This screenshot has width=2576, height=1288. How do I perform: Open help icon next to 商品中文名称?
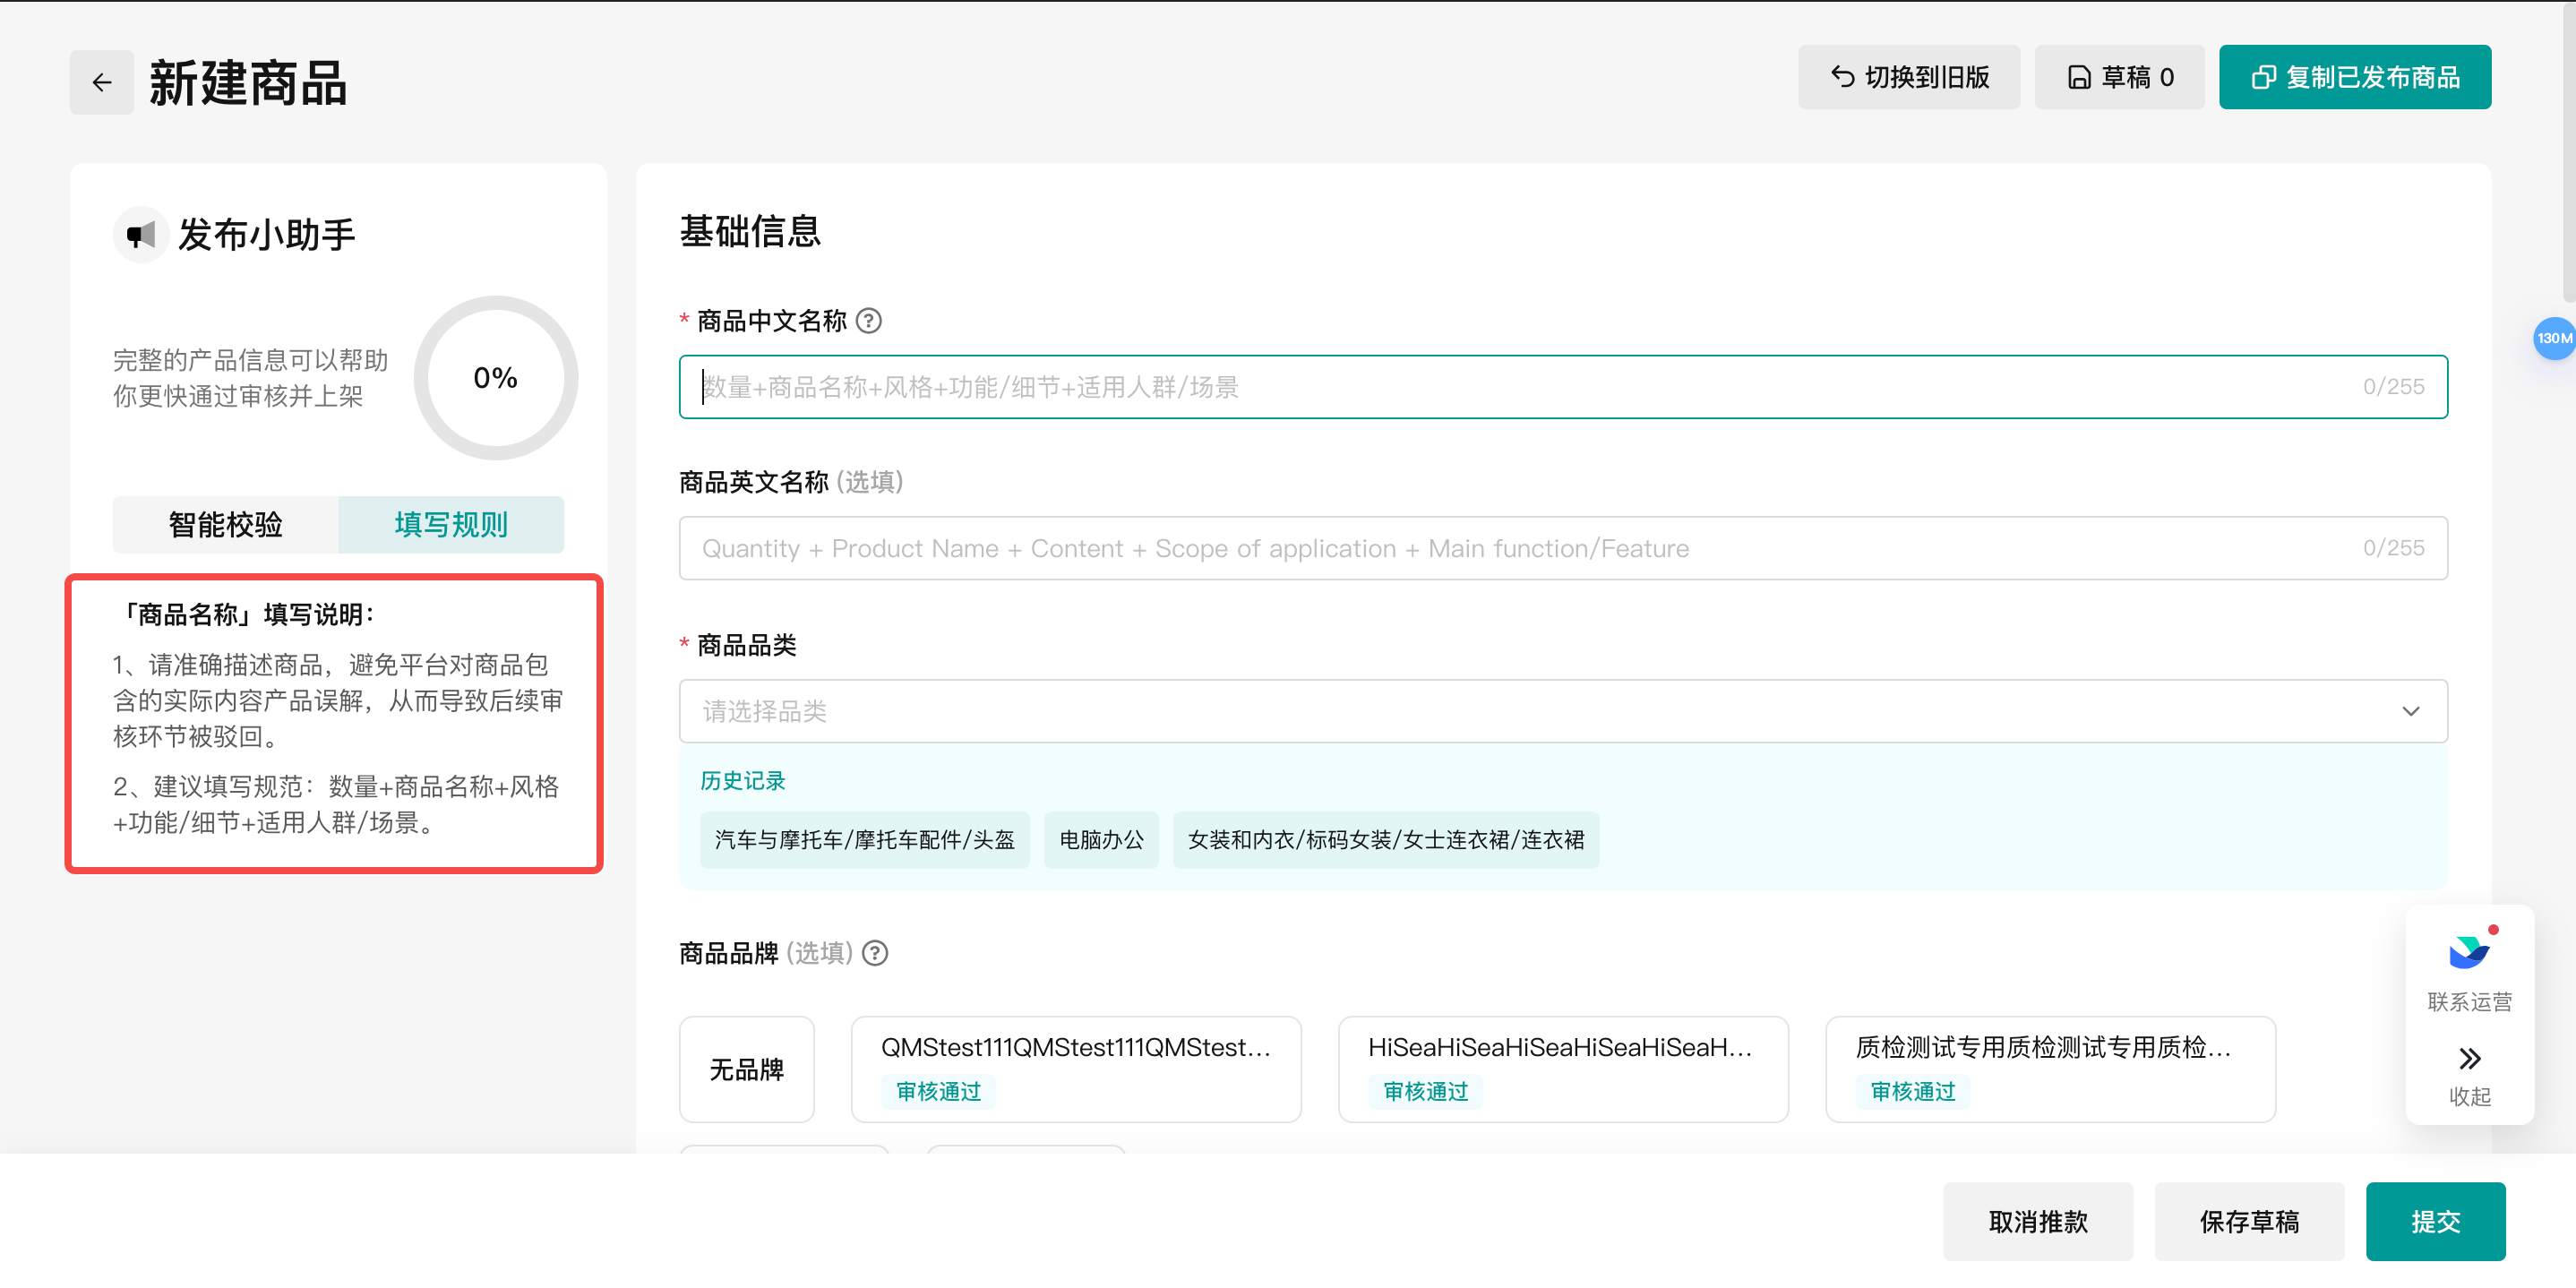869,321
